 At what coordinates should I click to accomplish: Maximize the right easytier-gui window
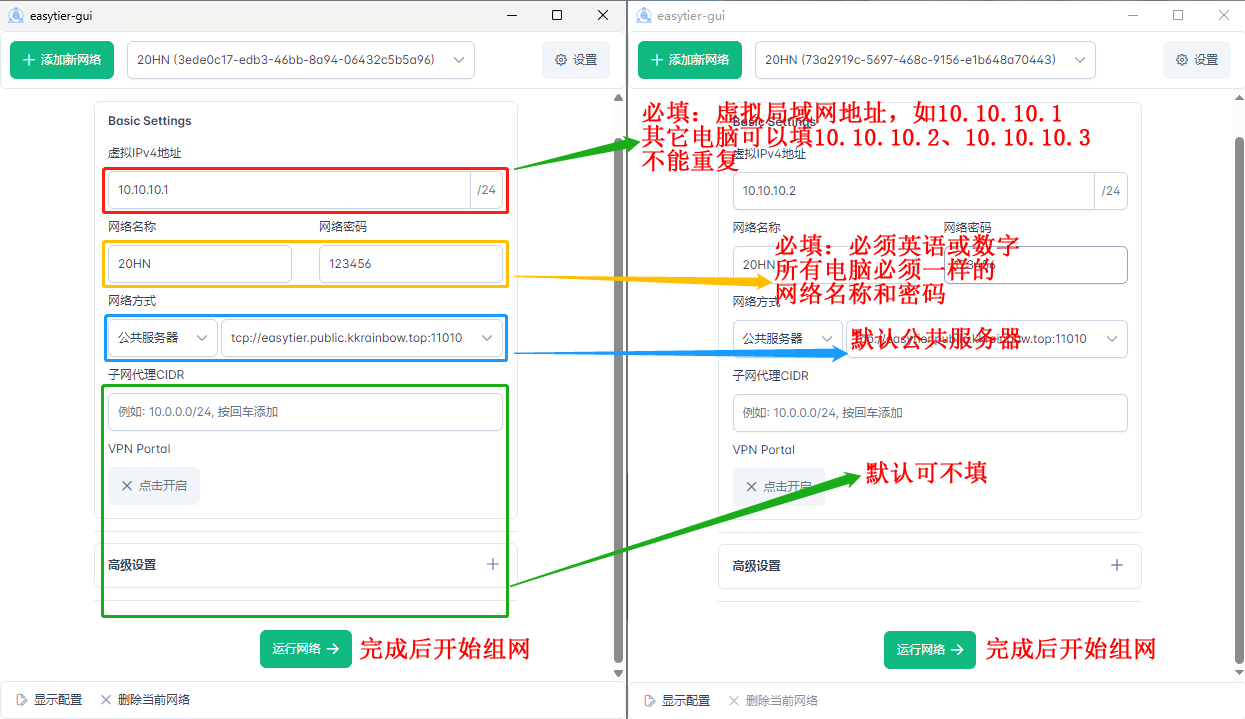coord(1178,15)
